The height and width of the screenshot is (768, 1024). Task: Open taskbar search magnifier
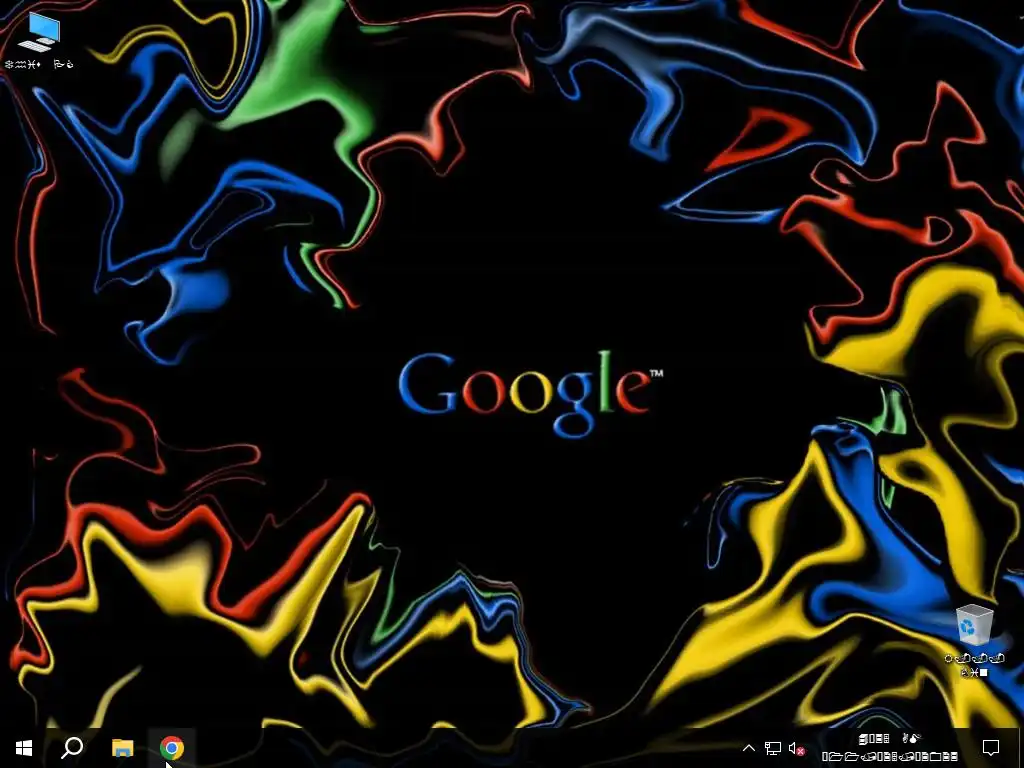click(72, 748)
